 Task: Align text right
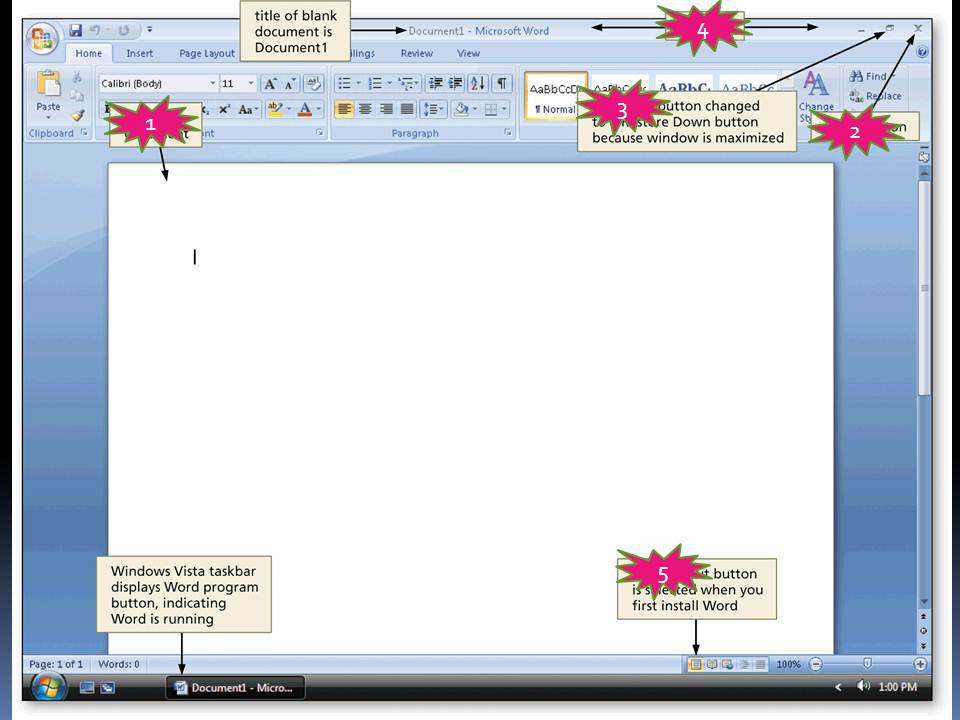pos(386,110)
